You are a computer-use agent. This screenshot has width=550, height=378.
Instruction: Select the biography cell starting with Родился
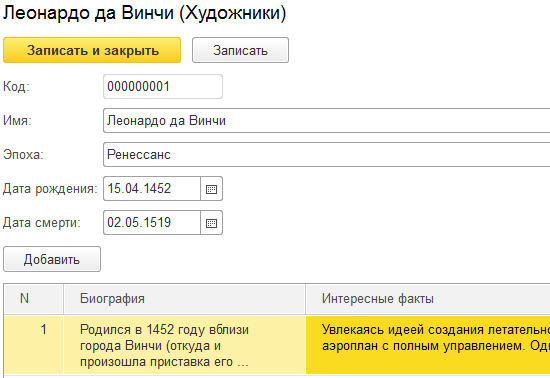click(x=184, y=345)
